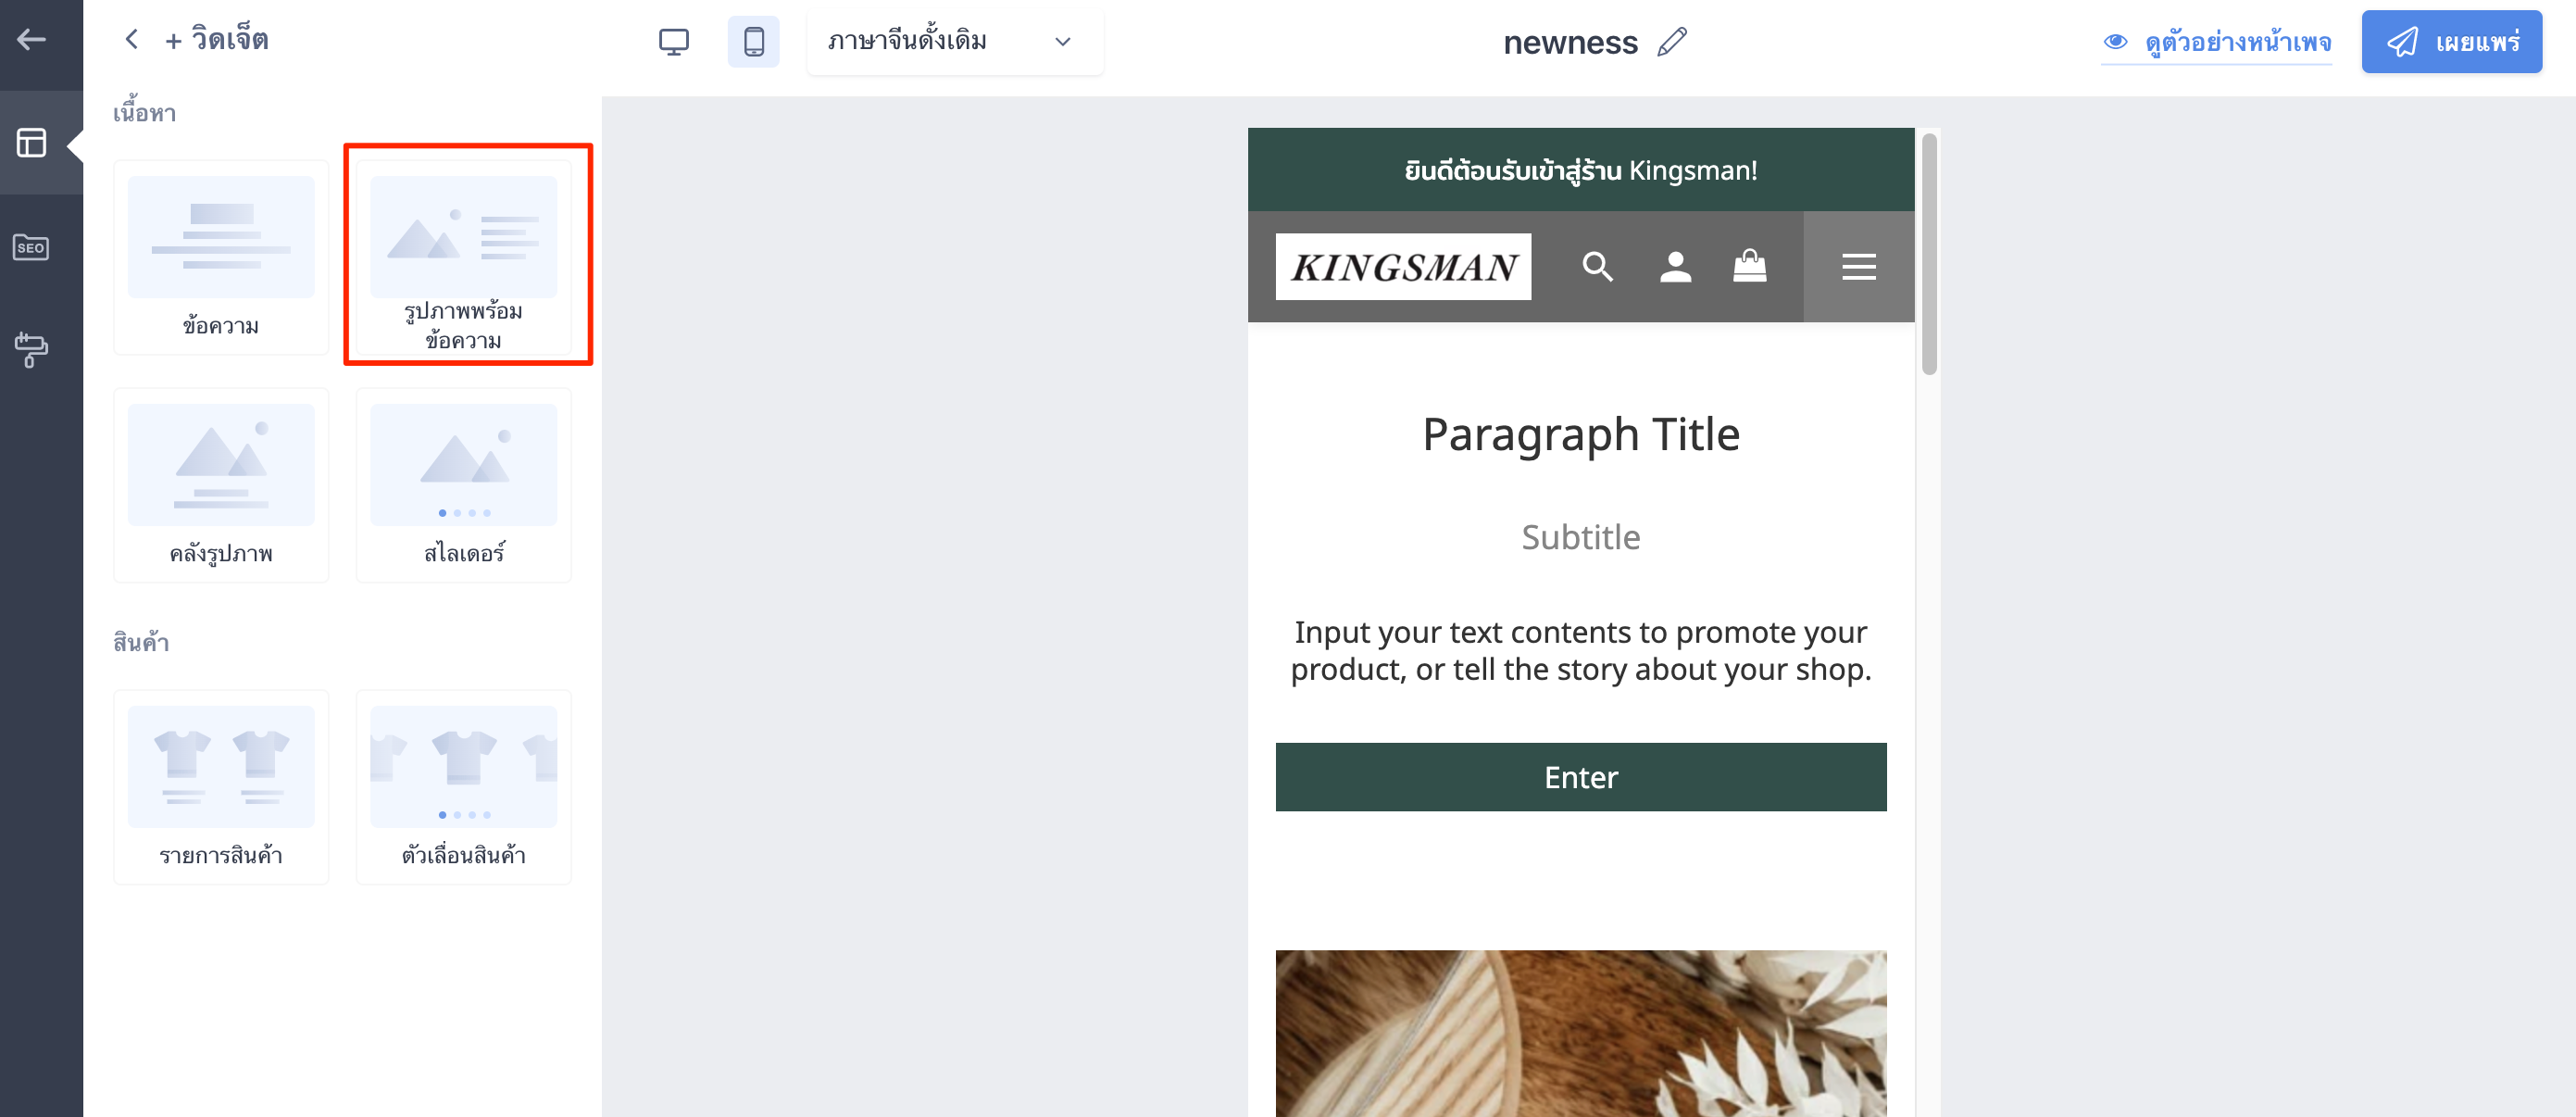
Task: Open the ภาษาจีนดั้งเดิม language dropdown
Action: (x=954, y=42)
